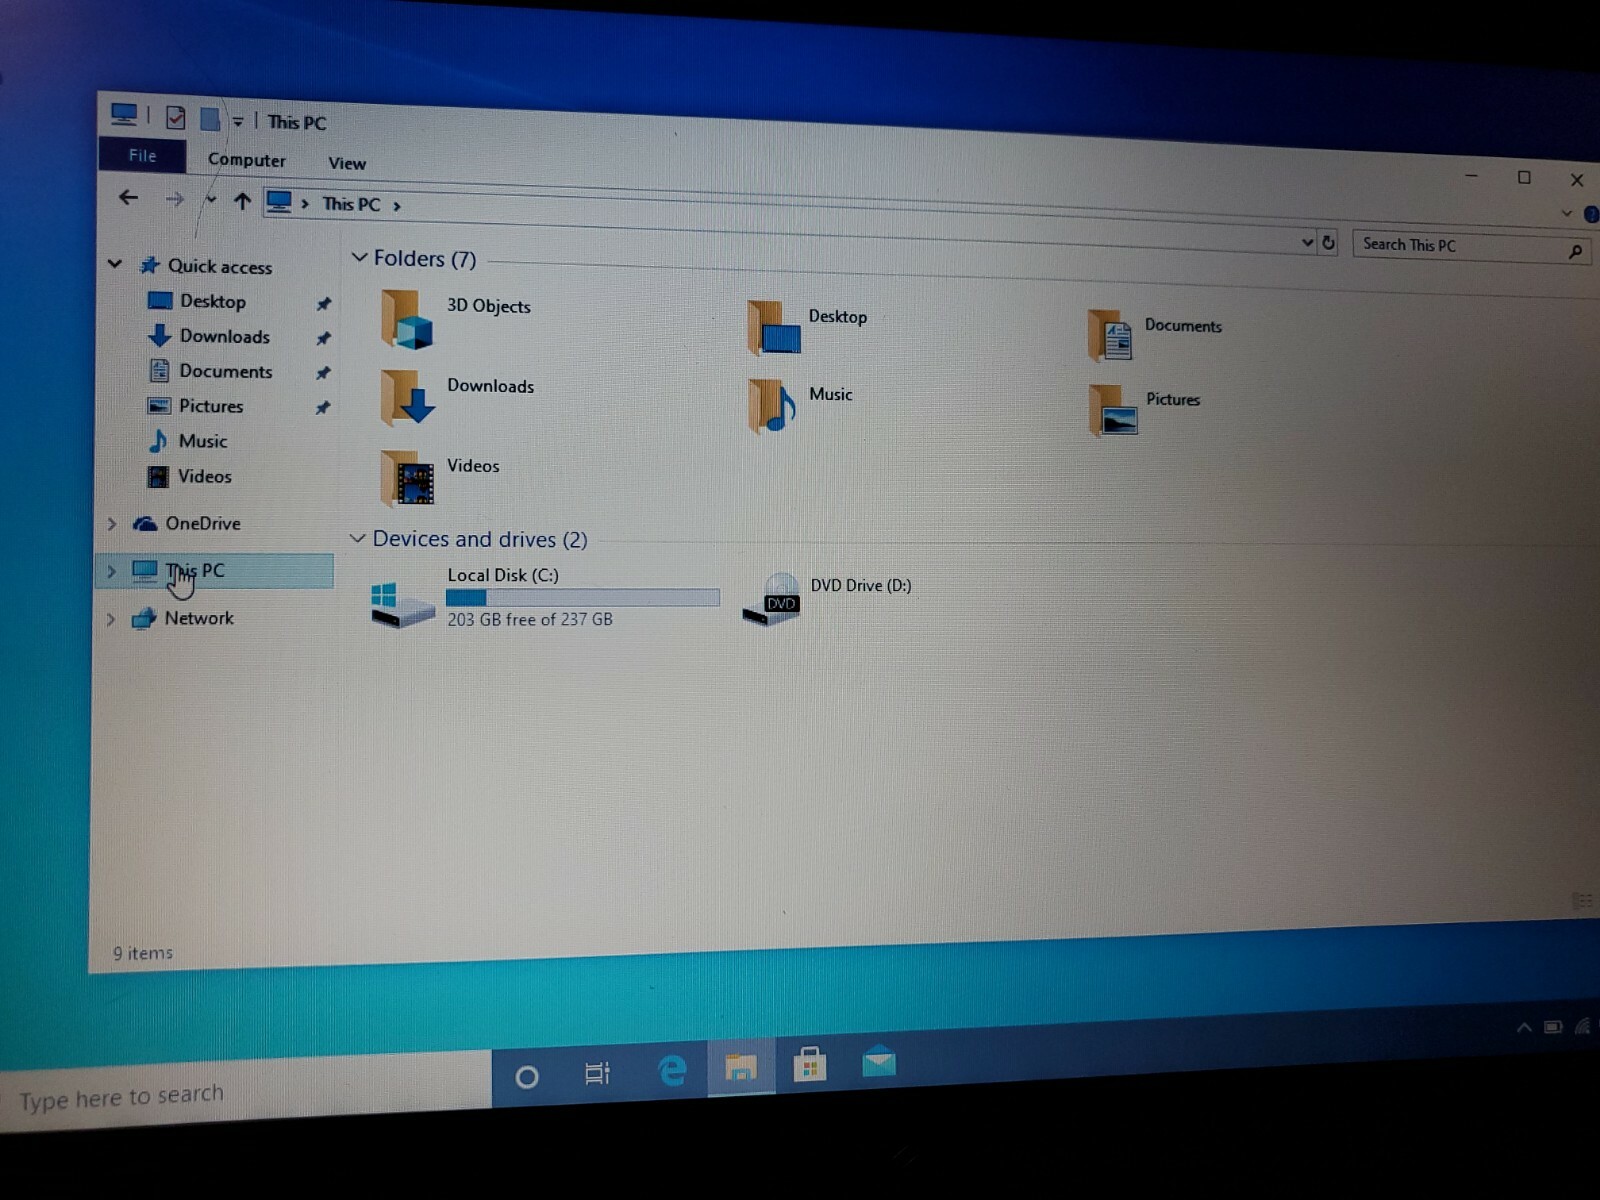1600x1200 pixels.
Task: Go up one level with Up arrow
Action: [242, 202]
